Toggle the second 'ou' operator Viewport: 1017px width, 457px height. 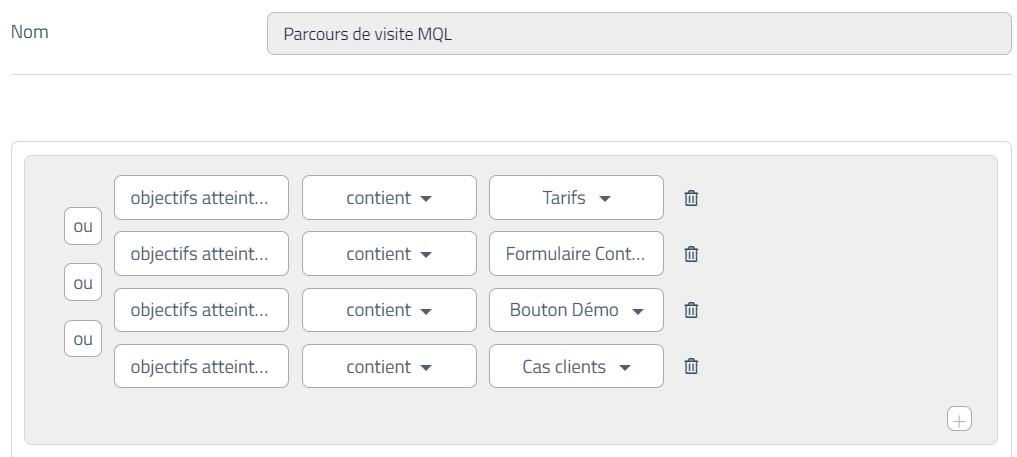coord(83,283)
